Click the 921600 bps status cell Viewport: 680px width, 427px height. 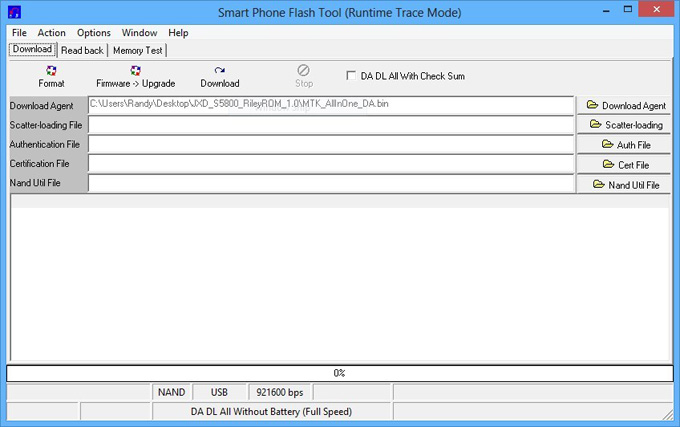pyautogui.click(x=280, y=392)
